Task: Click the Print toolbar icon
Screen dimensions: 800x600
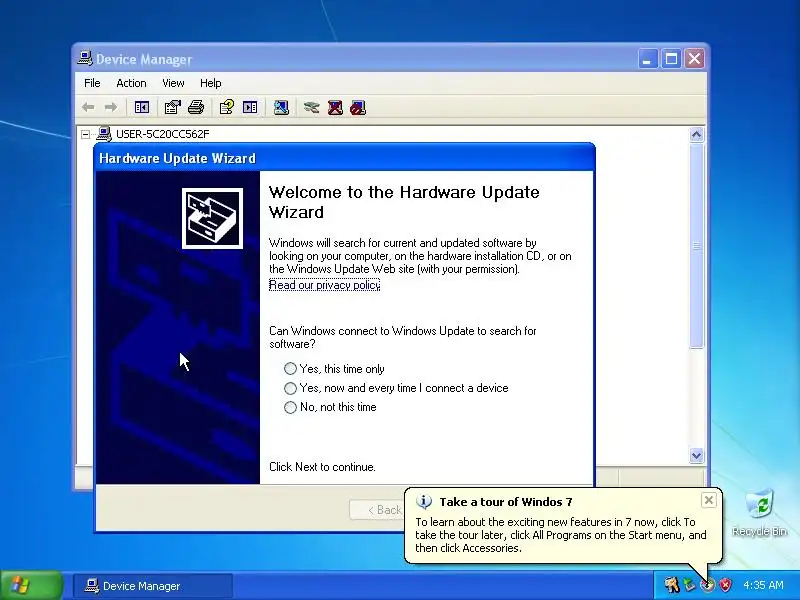Action: 196,108
